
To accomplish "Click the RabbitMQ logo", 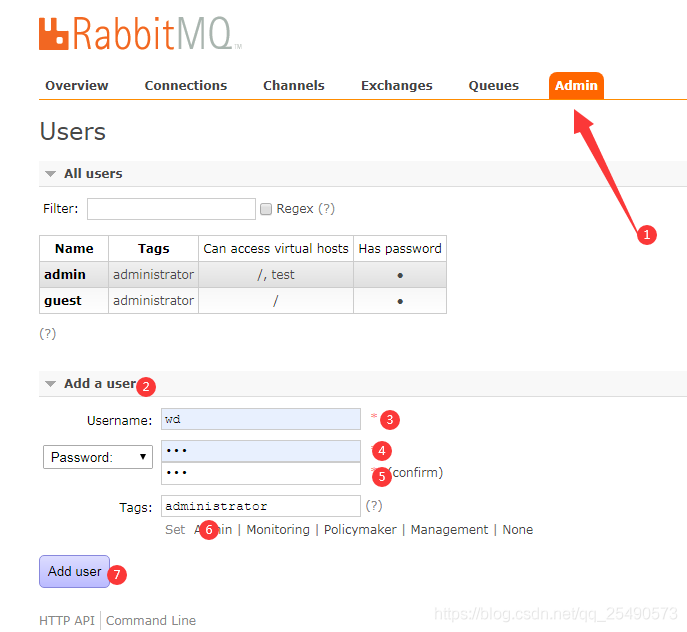I will point(140,34).
